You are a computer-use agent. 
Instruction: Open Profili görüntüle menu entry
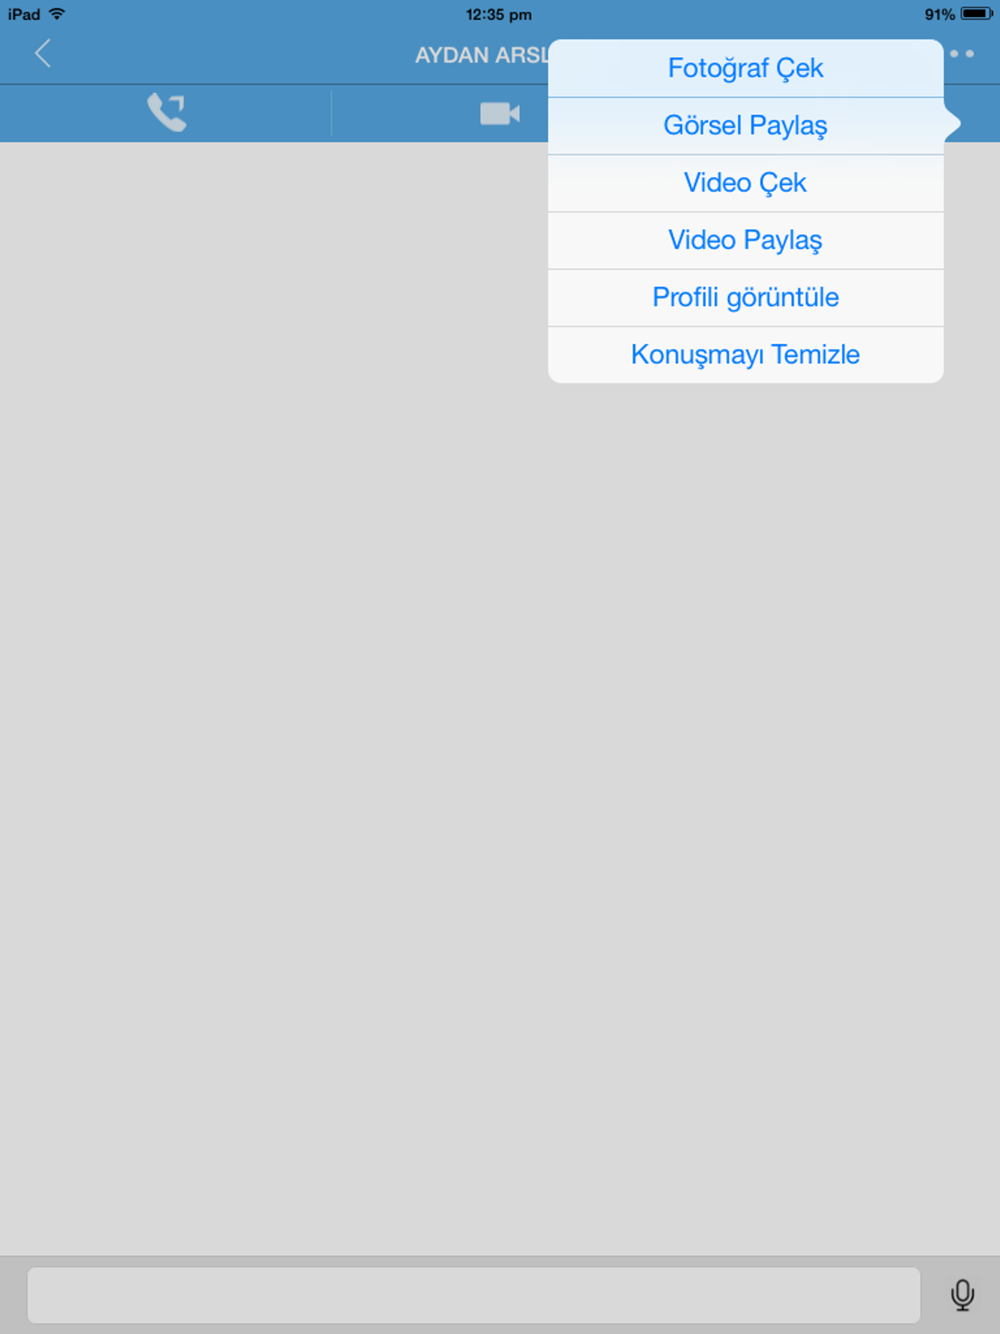click(746, 297)
